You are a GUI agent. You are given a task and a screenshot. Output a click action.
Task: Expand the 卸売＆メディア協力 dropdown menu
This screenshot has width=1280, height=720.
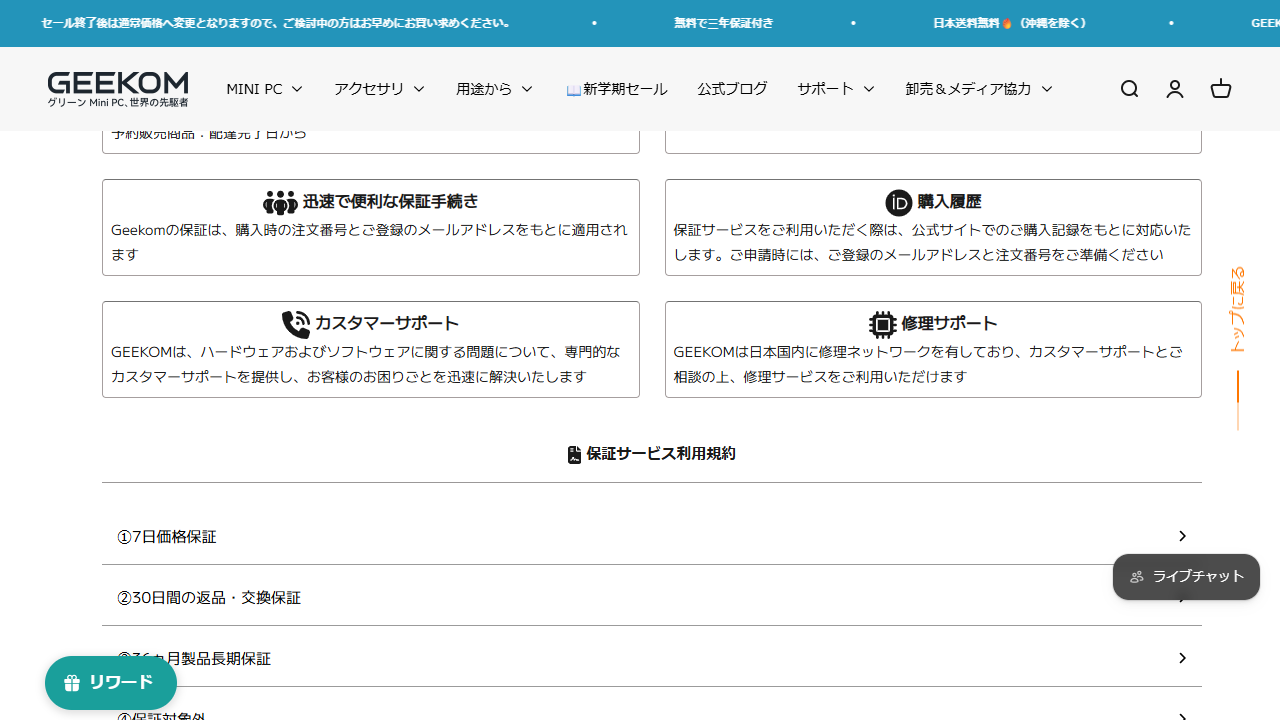pos(978,89)
